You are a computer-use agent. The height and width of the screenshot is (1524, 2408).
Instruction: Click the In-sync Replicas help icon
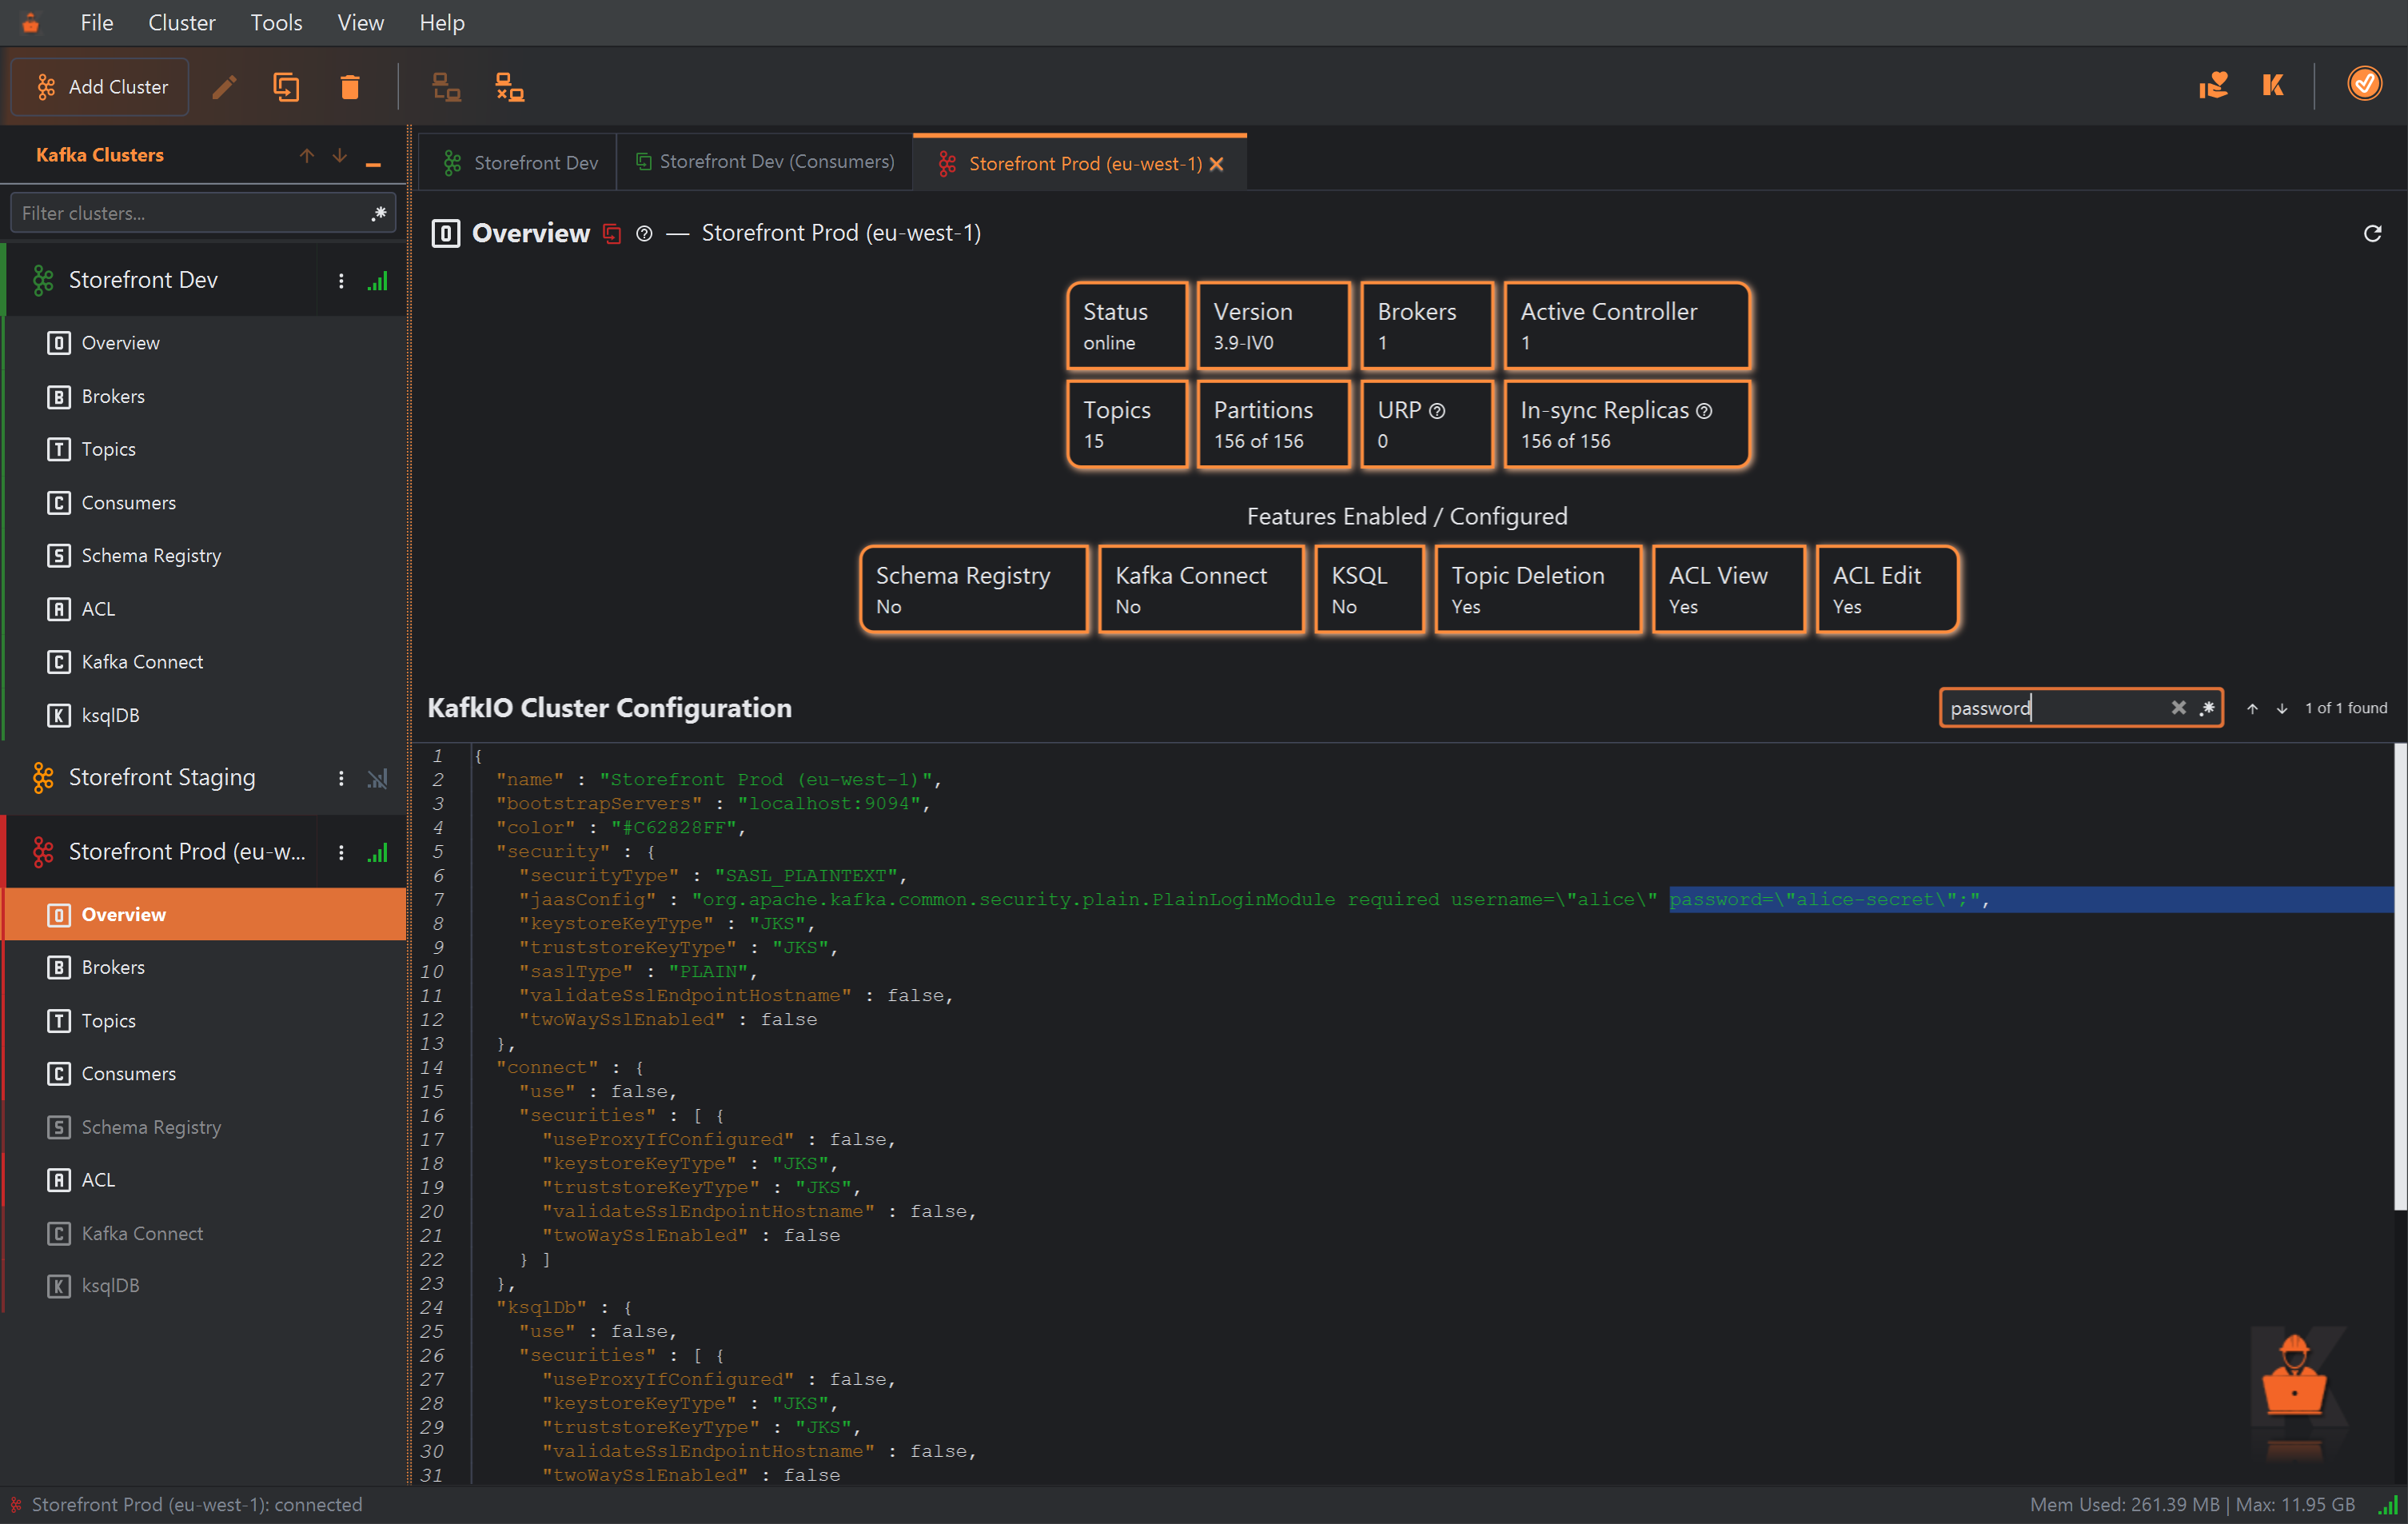click(1704, 411)
